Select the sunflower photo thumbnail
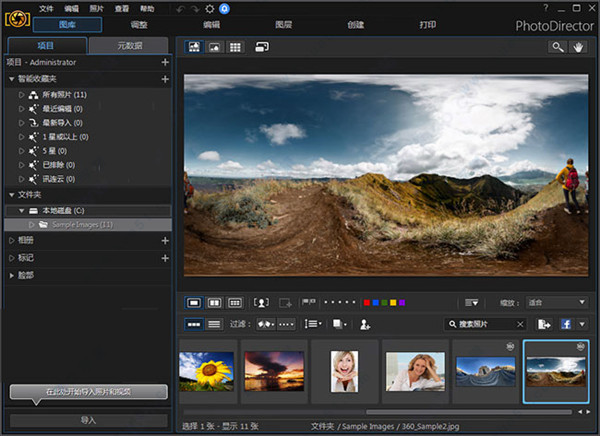This screenshot has height=436, width=600. [x=207, y=371]
